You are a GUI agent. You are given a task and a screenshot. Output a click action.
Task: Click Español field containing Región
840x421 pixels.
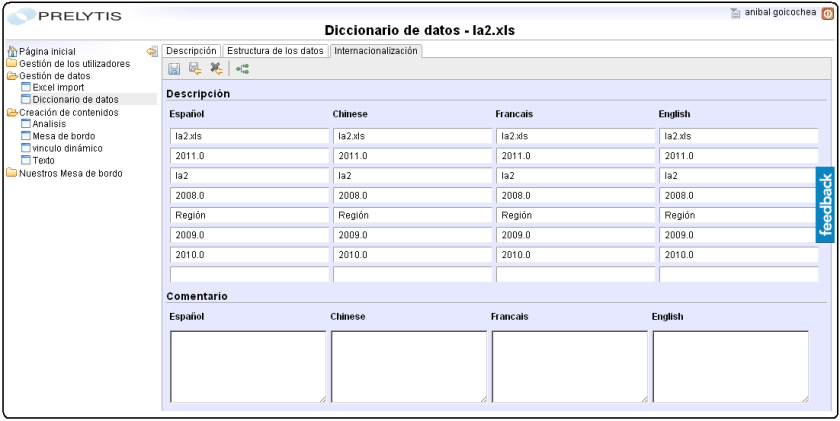(x=249, y=215)
